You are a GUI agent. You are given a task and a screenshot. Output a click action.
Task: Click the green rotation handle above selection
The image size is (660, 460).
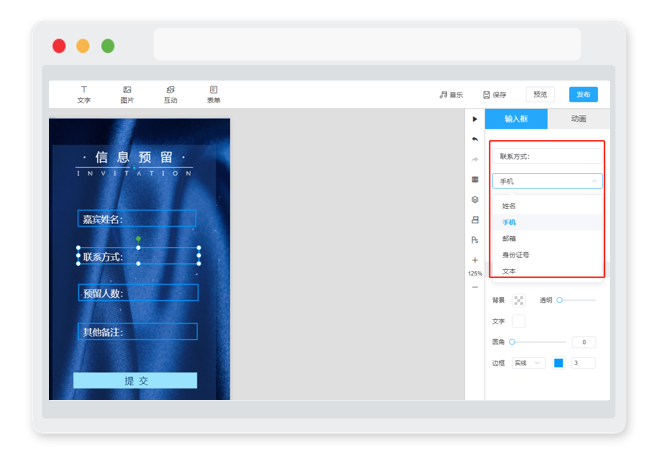(138, 239)
